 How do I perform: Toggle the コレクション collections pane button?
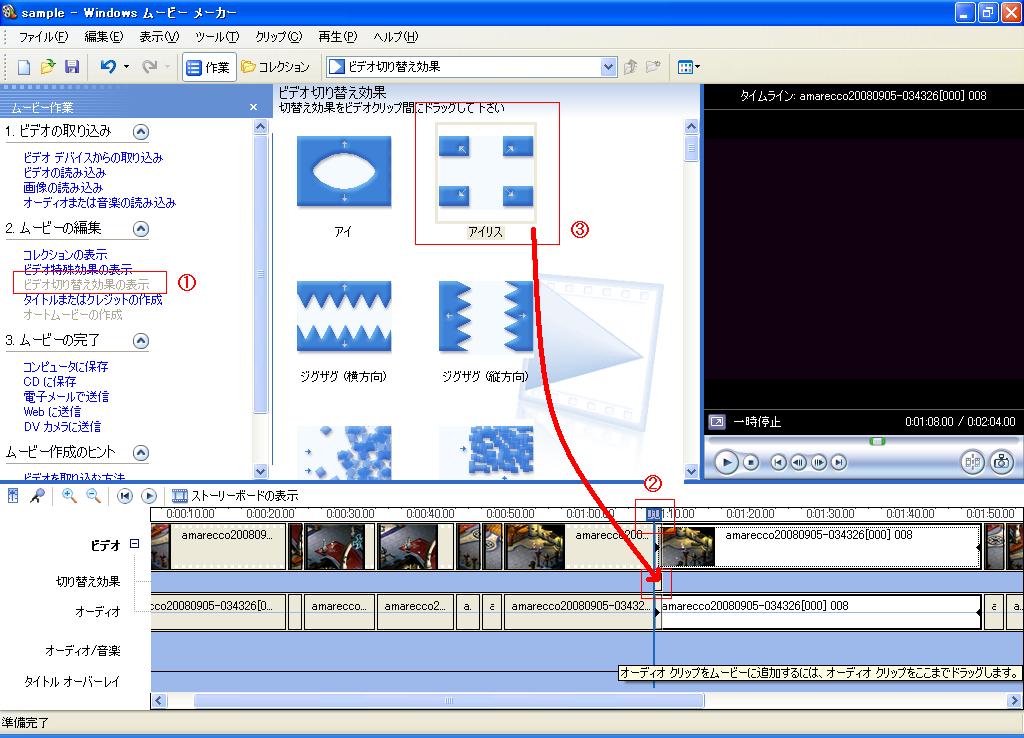pos(276,67)
